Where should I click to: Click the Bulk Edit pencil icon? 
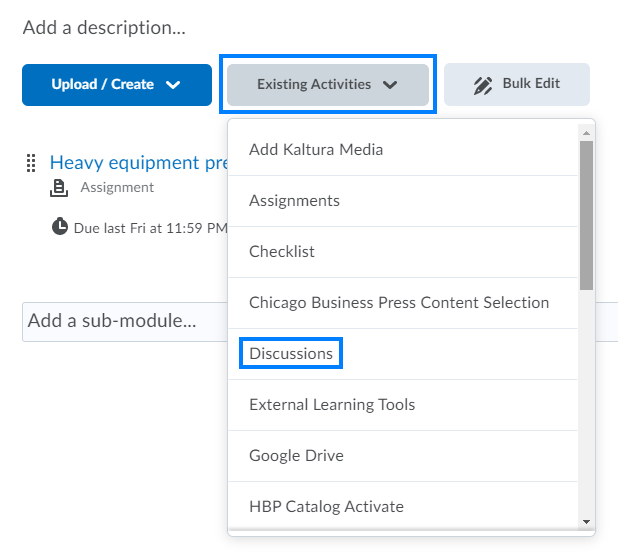(x=483, y=85)
